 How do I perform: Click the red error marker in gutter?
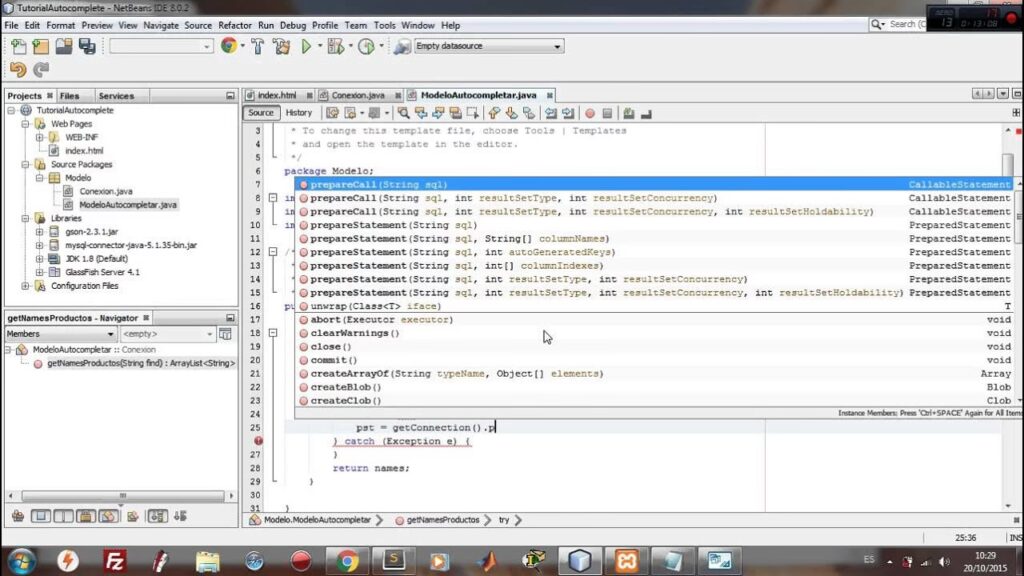point(258,441)
